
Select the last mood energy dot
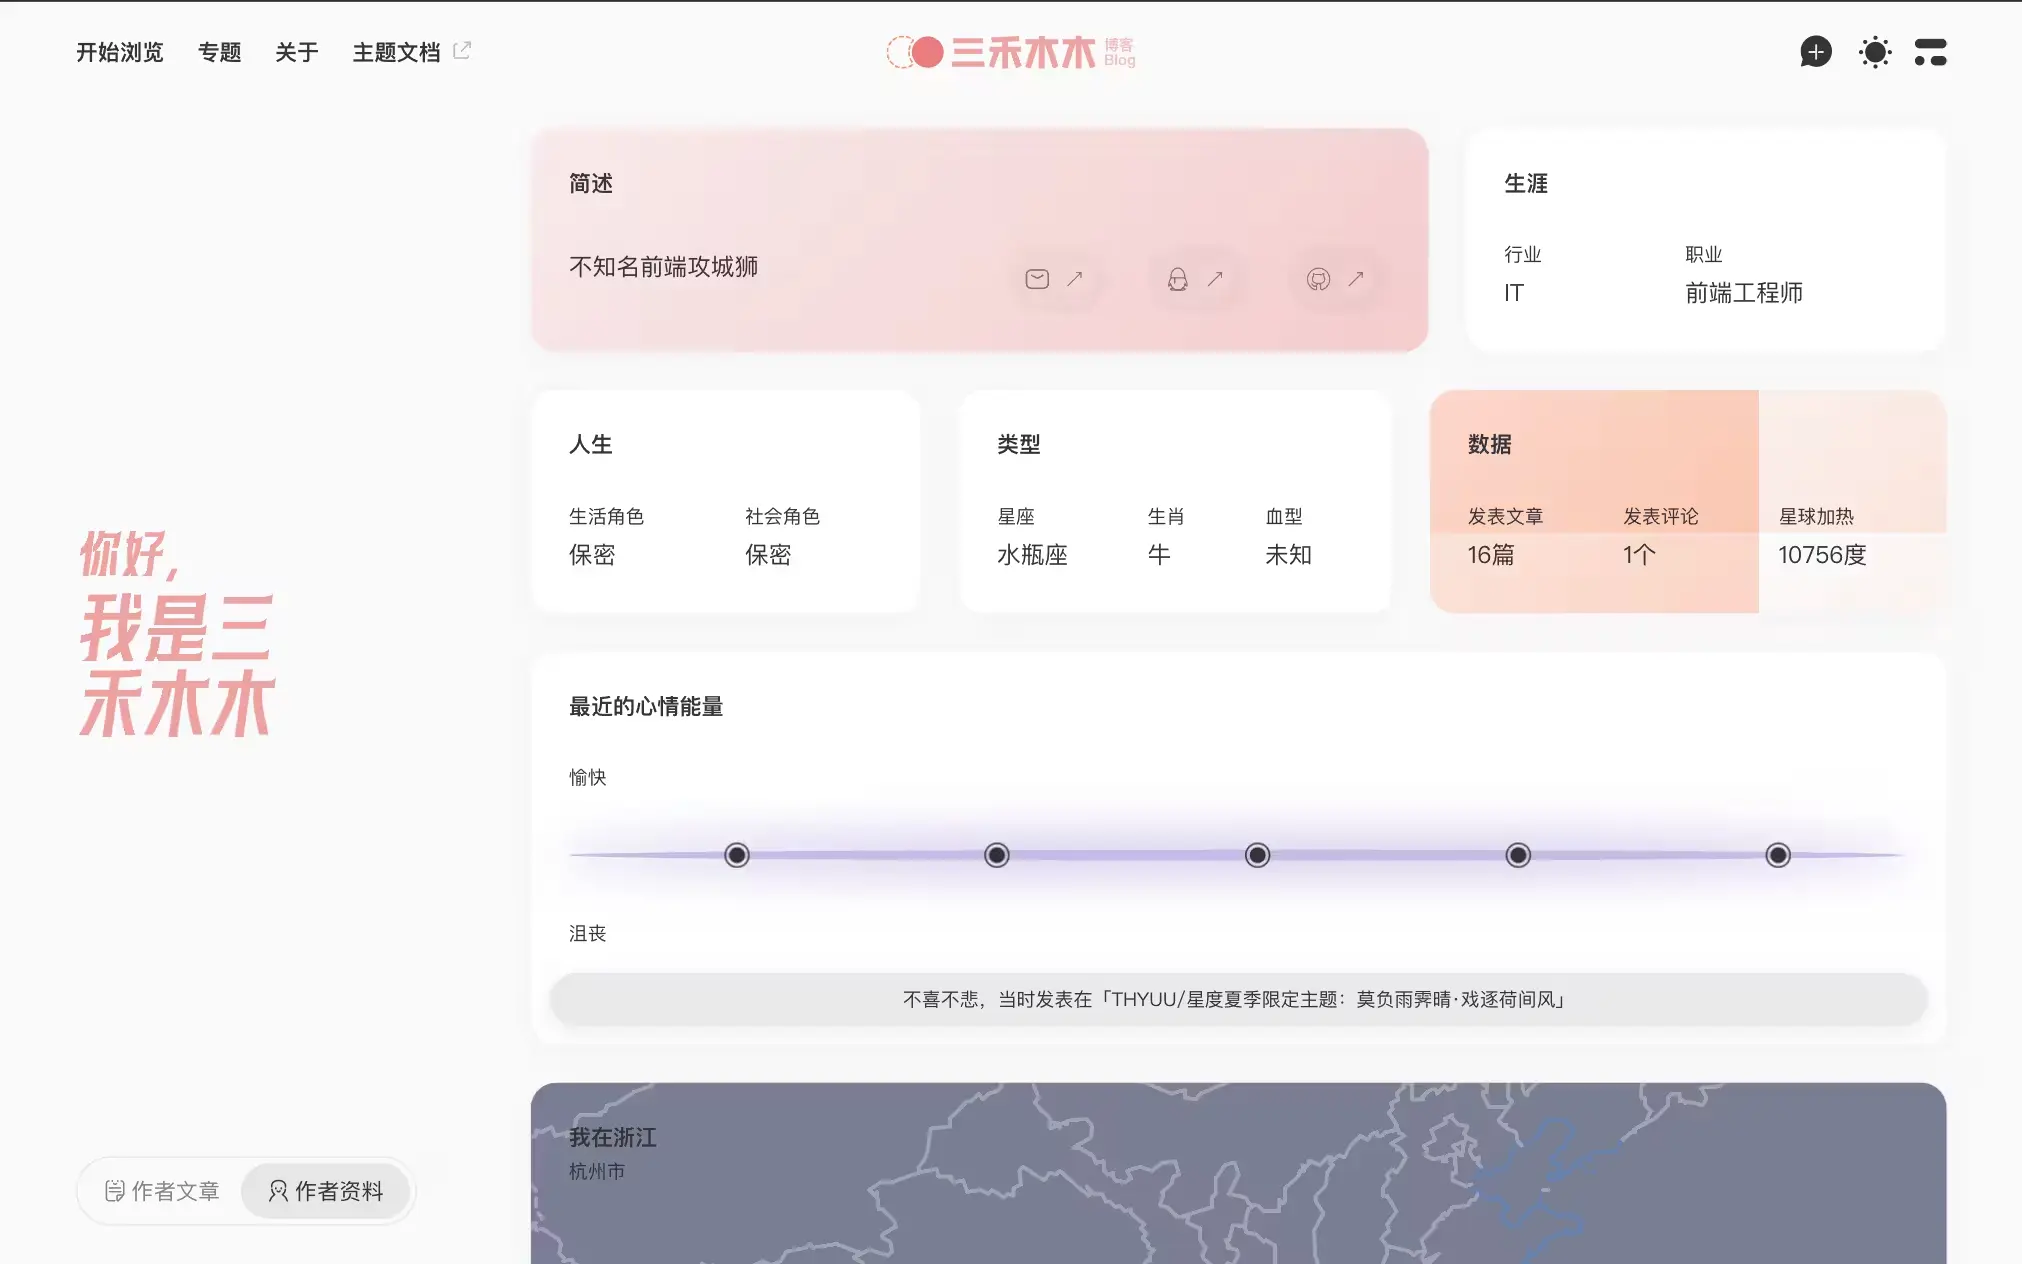(1777, 855)
